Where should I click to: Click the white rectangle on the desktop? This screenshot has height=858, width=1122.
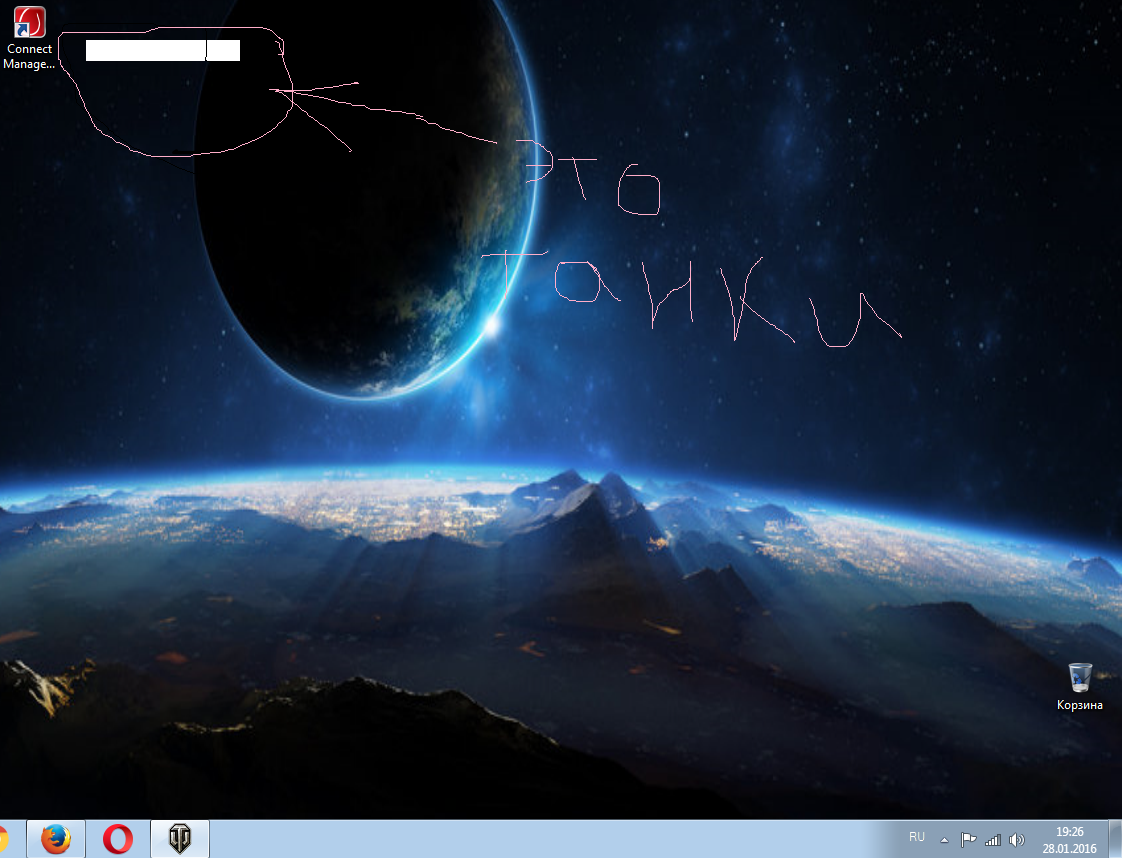[162, 51]
